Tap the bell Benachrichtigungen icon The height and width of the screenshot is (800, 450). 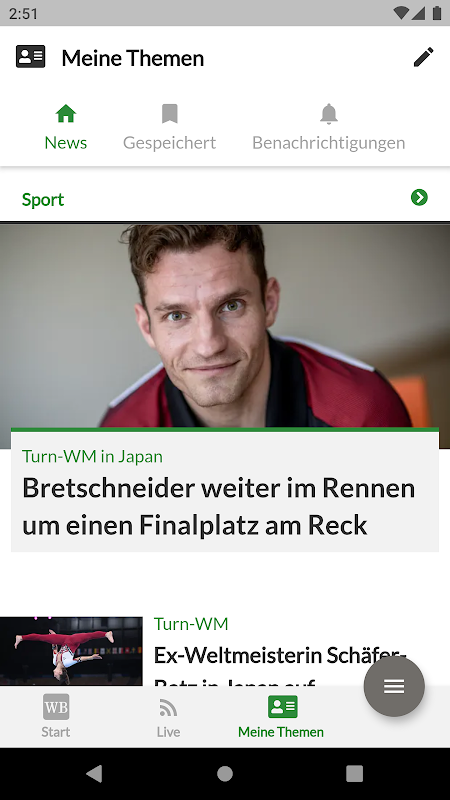329,113
